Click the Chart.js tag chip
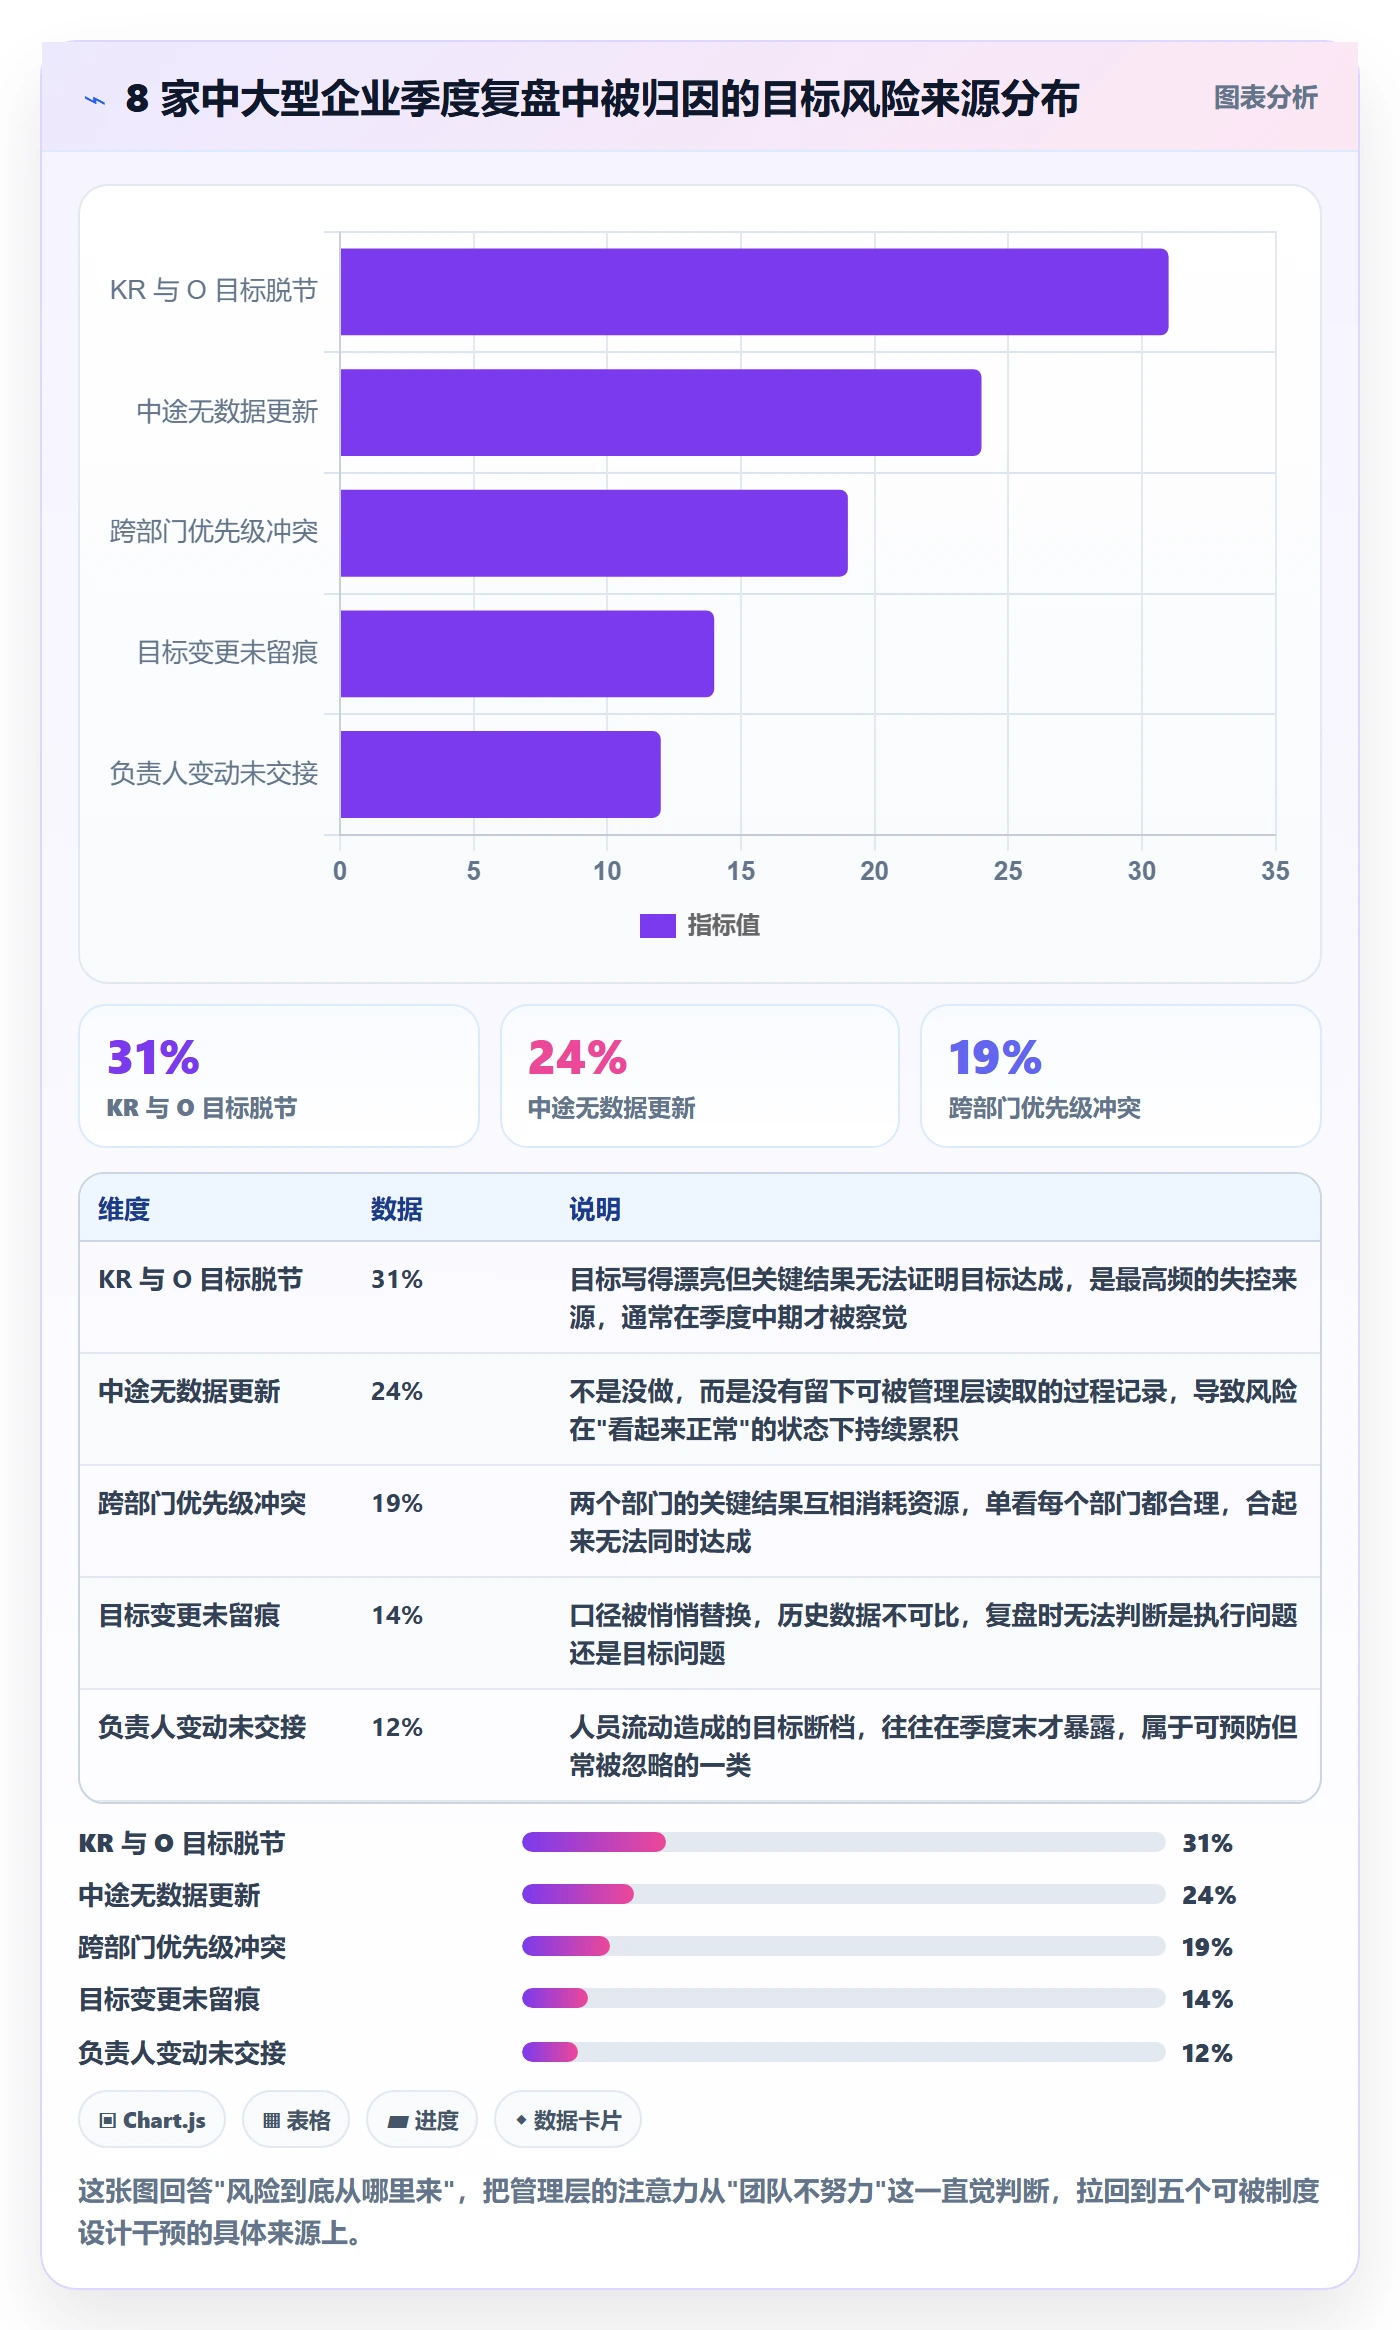Screen dimensions: 1400x2330 tap(152, 2119)
